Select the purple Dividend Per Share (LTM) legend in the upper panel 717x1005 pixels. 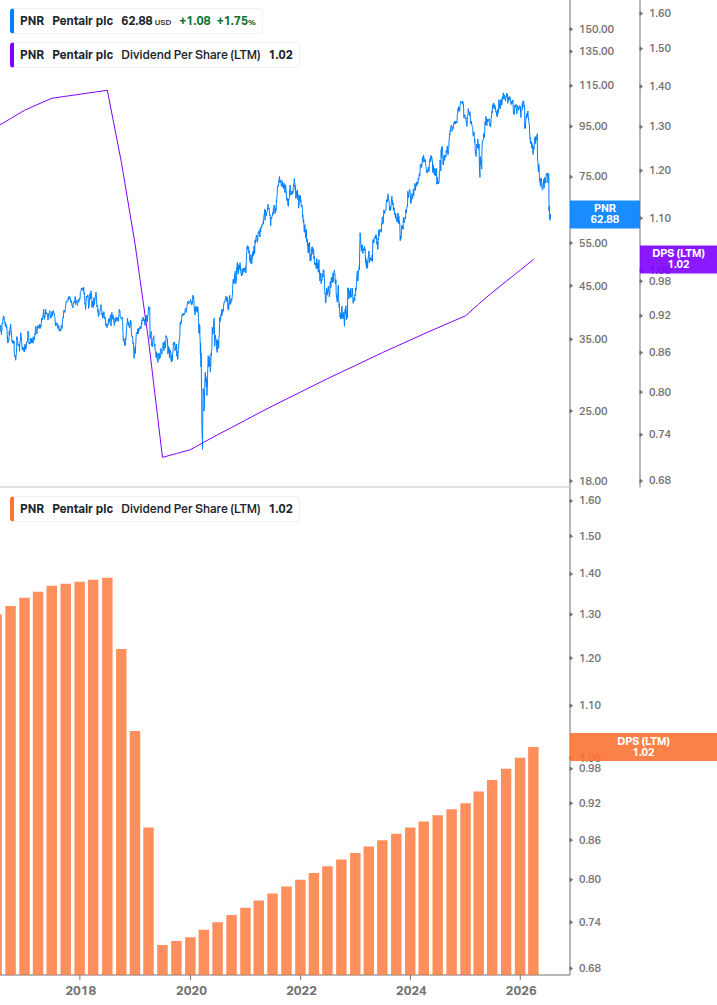click(x=154, y=55)
